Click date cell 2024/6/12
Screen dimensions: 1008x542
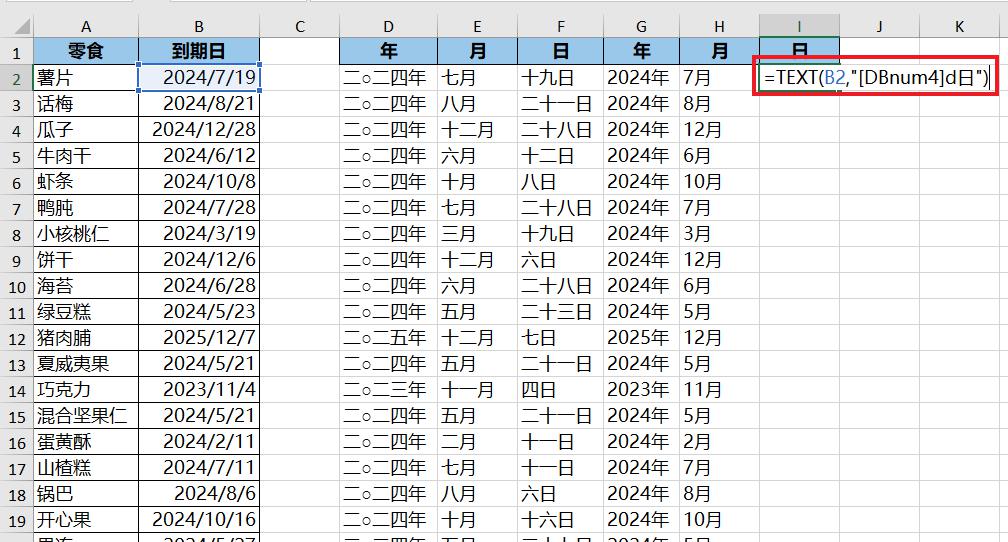click(x=199, y=156)
